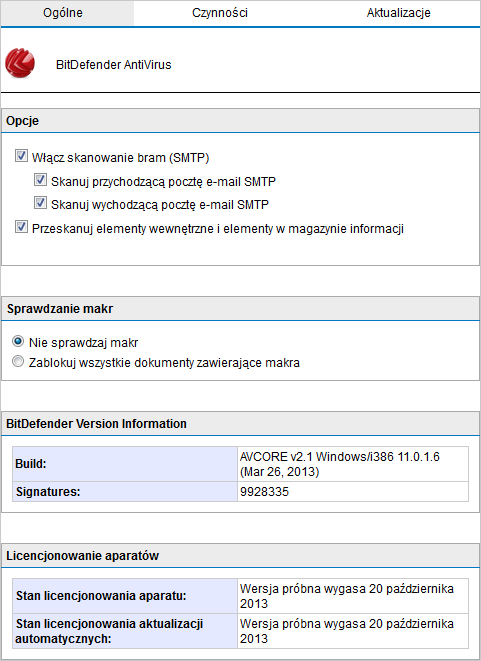The image size is (481, 661).
Task: Toggle Włącz skanowanie bram (SMTP) checkbox
Action: 21,156
